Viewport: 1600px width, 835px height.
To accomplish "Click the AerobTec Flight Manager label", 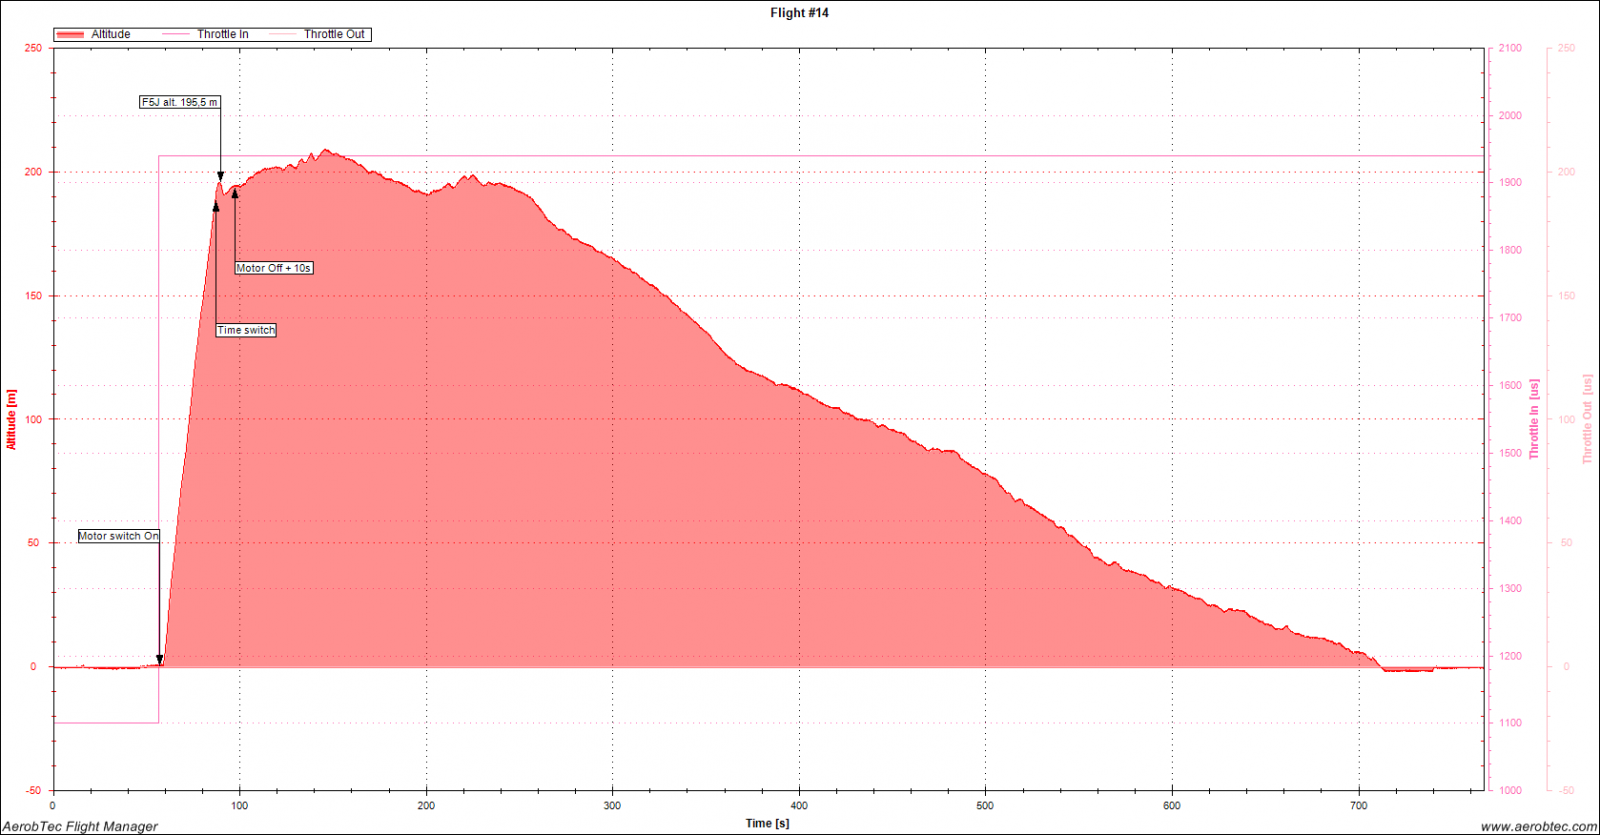I will click(80, 826).
